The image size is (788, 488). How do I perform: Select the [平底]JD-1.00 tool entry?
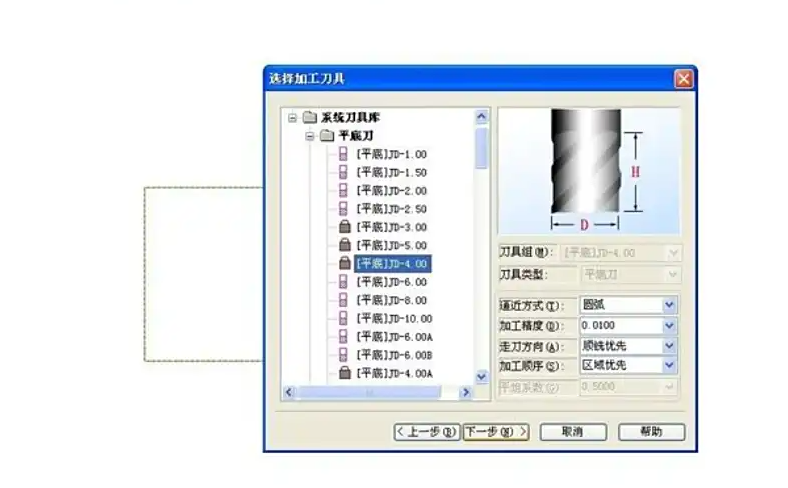pyautogui.click(x=391, y=154)
